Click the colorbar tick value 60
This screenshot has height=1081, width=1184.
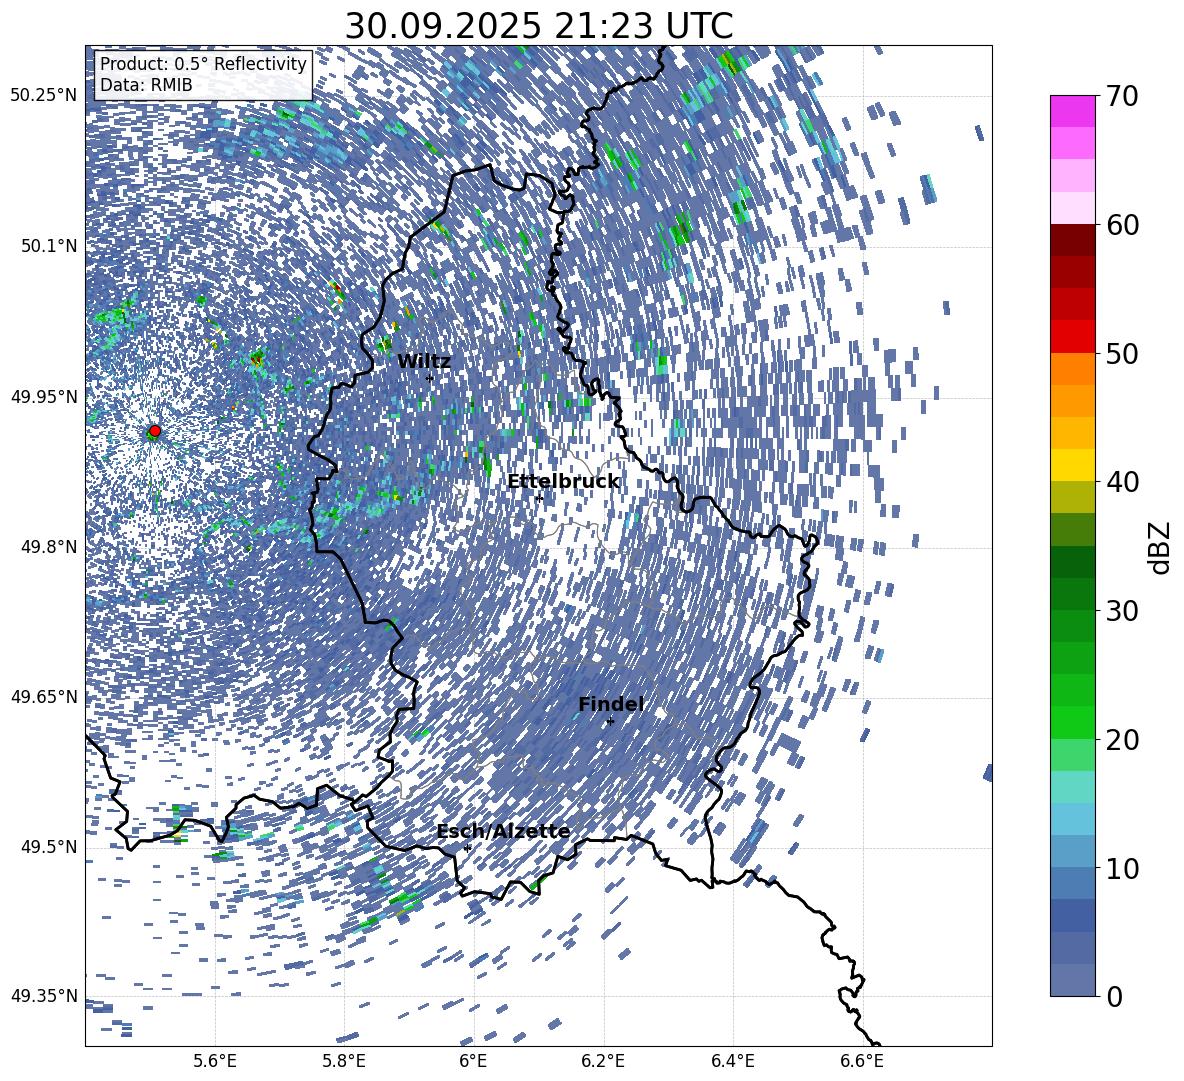click(x=1122, y=225)
